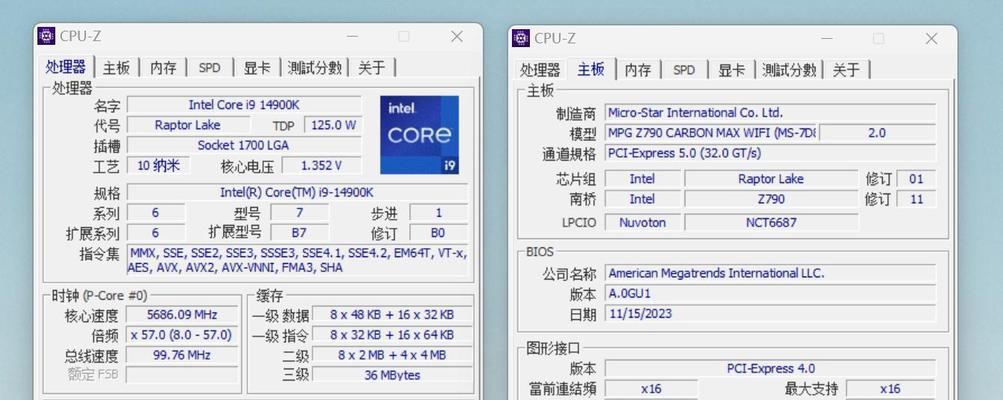
Task: Click chipset name Raptor Lake in motherboard tab
Action: tap(771, 179)
